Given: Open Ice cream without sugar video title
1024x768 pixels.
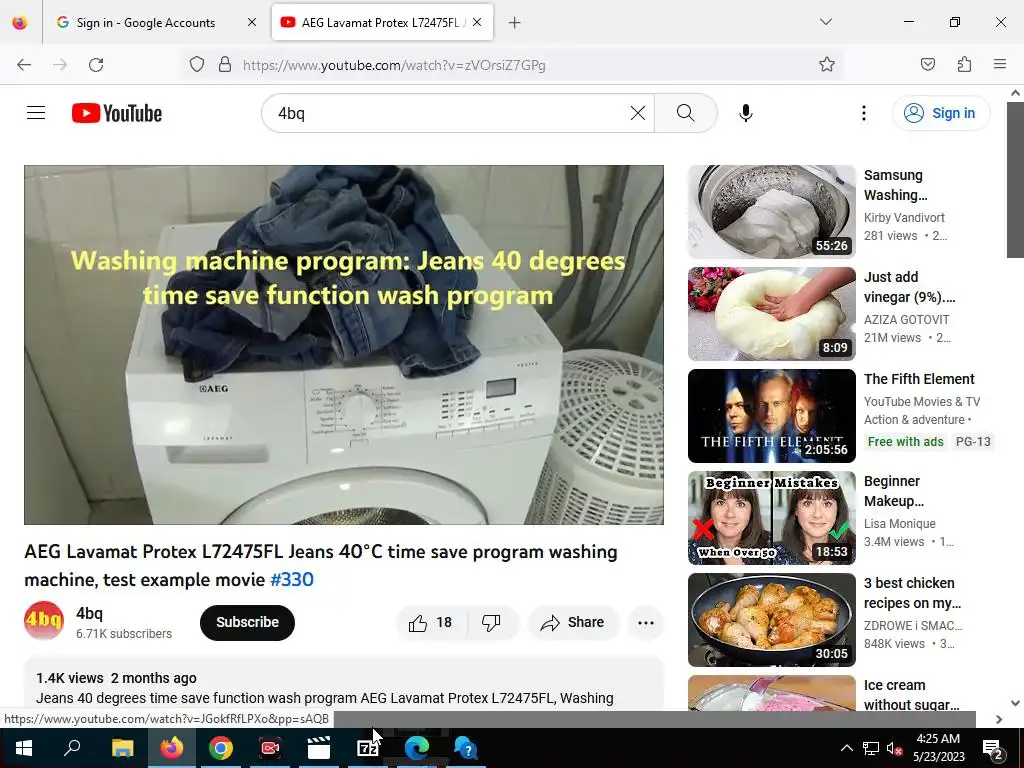Looking at the screenshot, I should coord(912,695).
